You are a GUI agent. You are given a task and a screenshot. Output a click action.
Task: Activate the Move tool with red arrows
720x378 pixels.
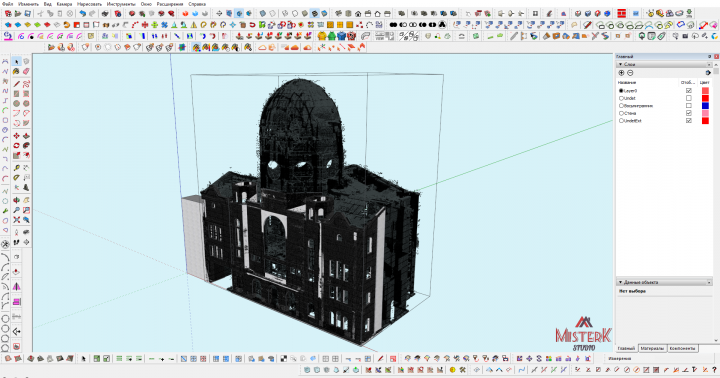[x=17, y=136]
